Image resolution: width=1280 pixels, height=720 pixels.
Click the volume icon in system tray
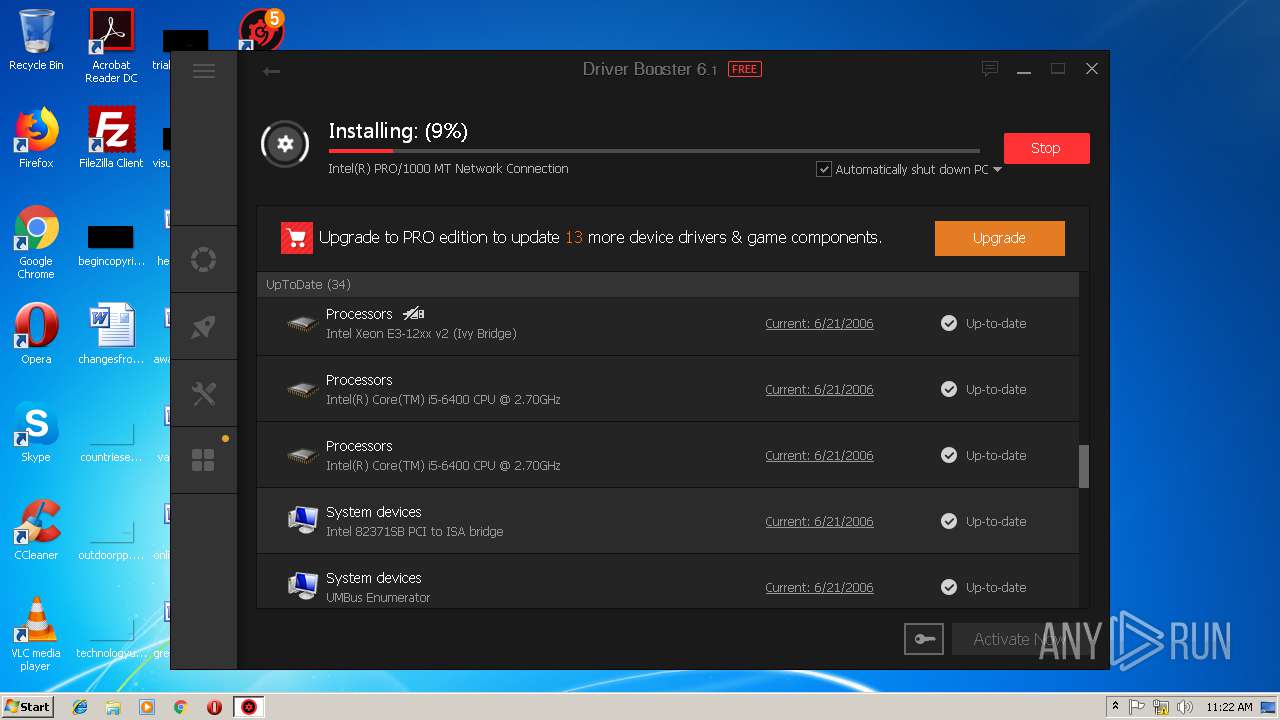pyautogui.click(x=1185, y=707)
